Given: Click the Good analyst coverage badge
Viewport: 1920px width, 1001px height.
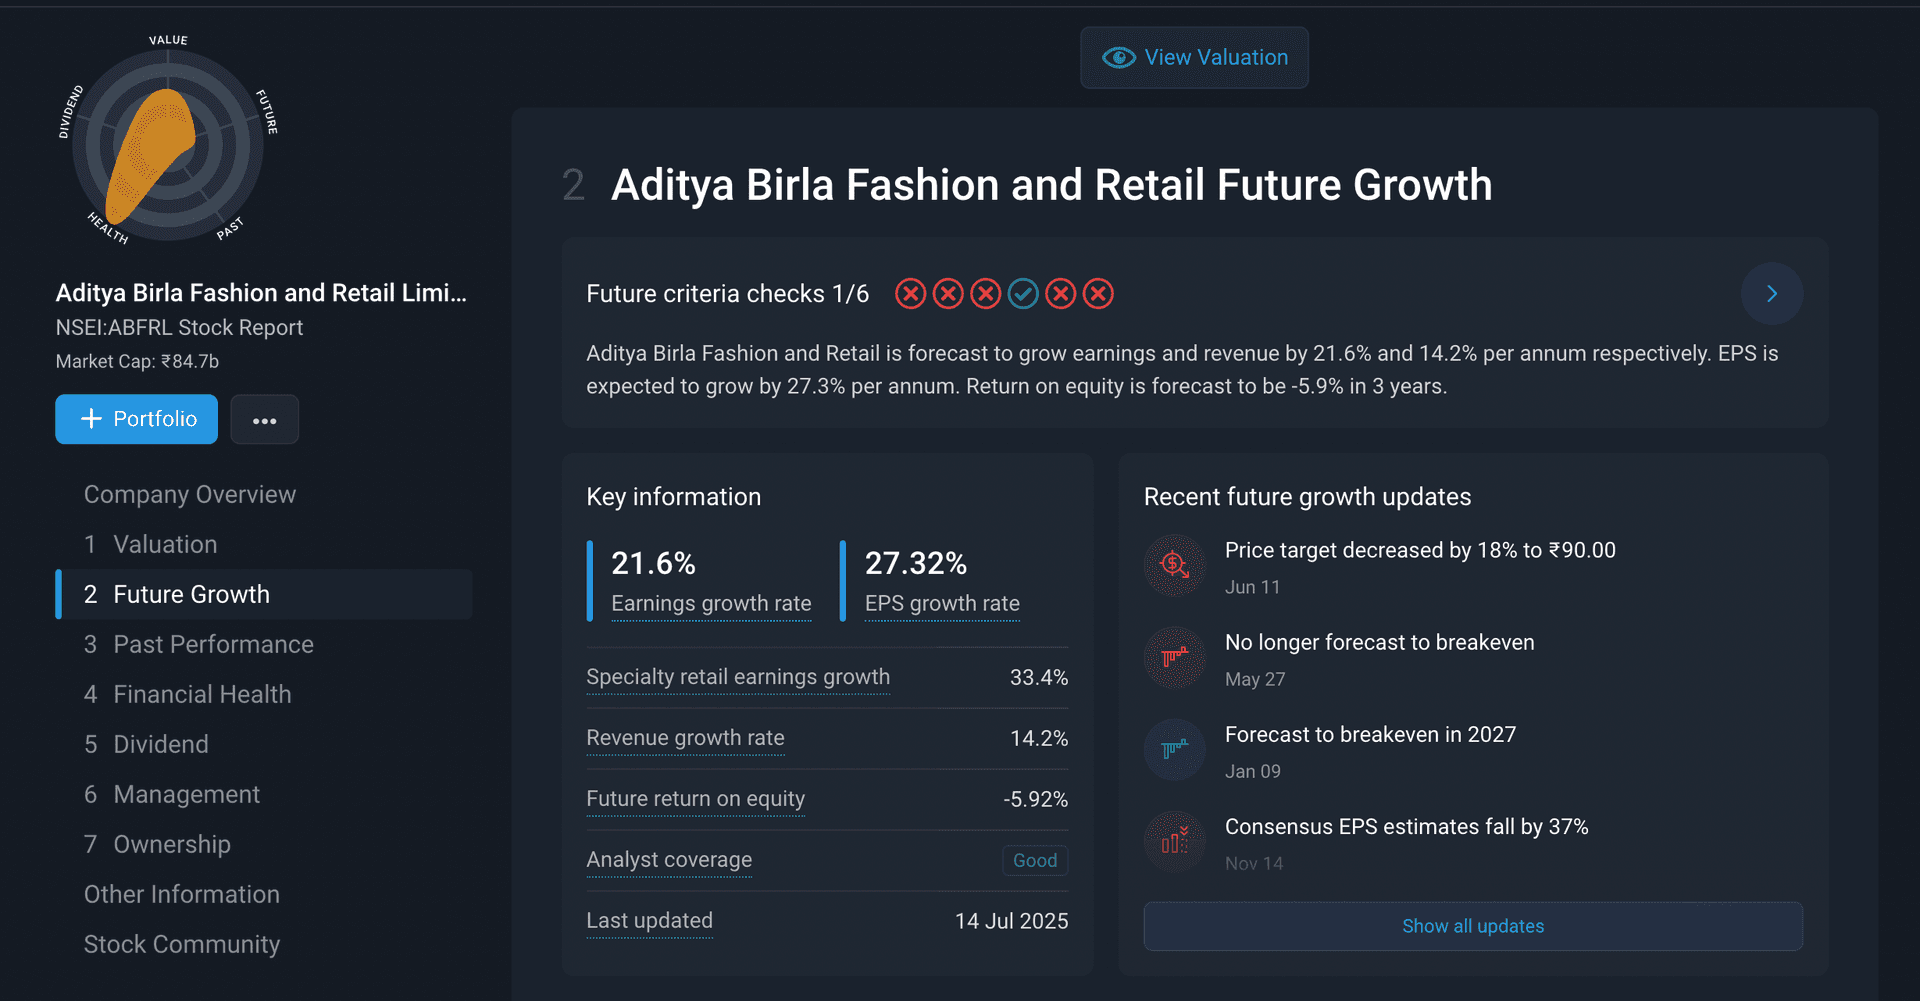Looking at the screenshot, I should coord(1035,861).
